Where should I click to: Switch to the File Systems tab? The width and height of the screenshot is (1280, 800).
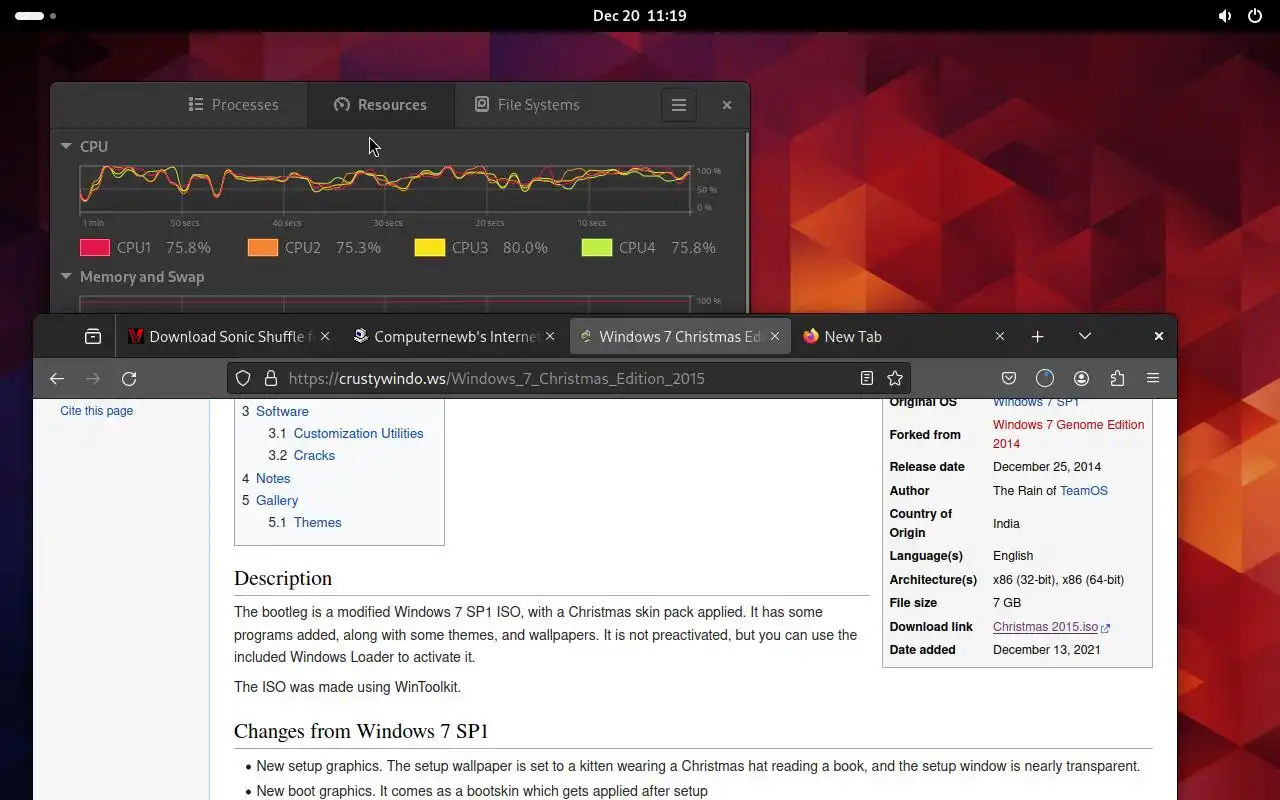[x=527, y=105]
